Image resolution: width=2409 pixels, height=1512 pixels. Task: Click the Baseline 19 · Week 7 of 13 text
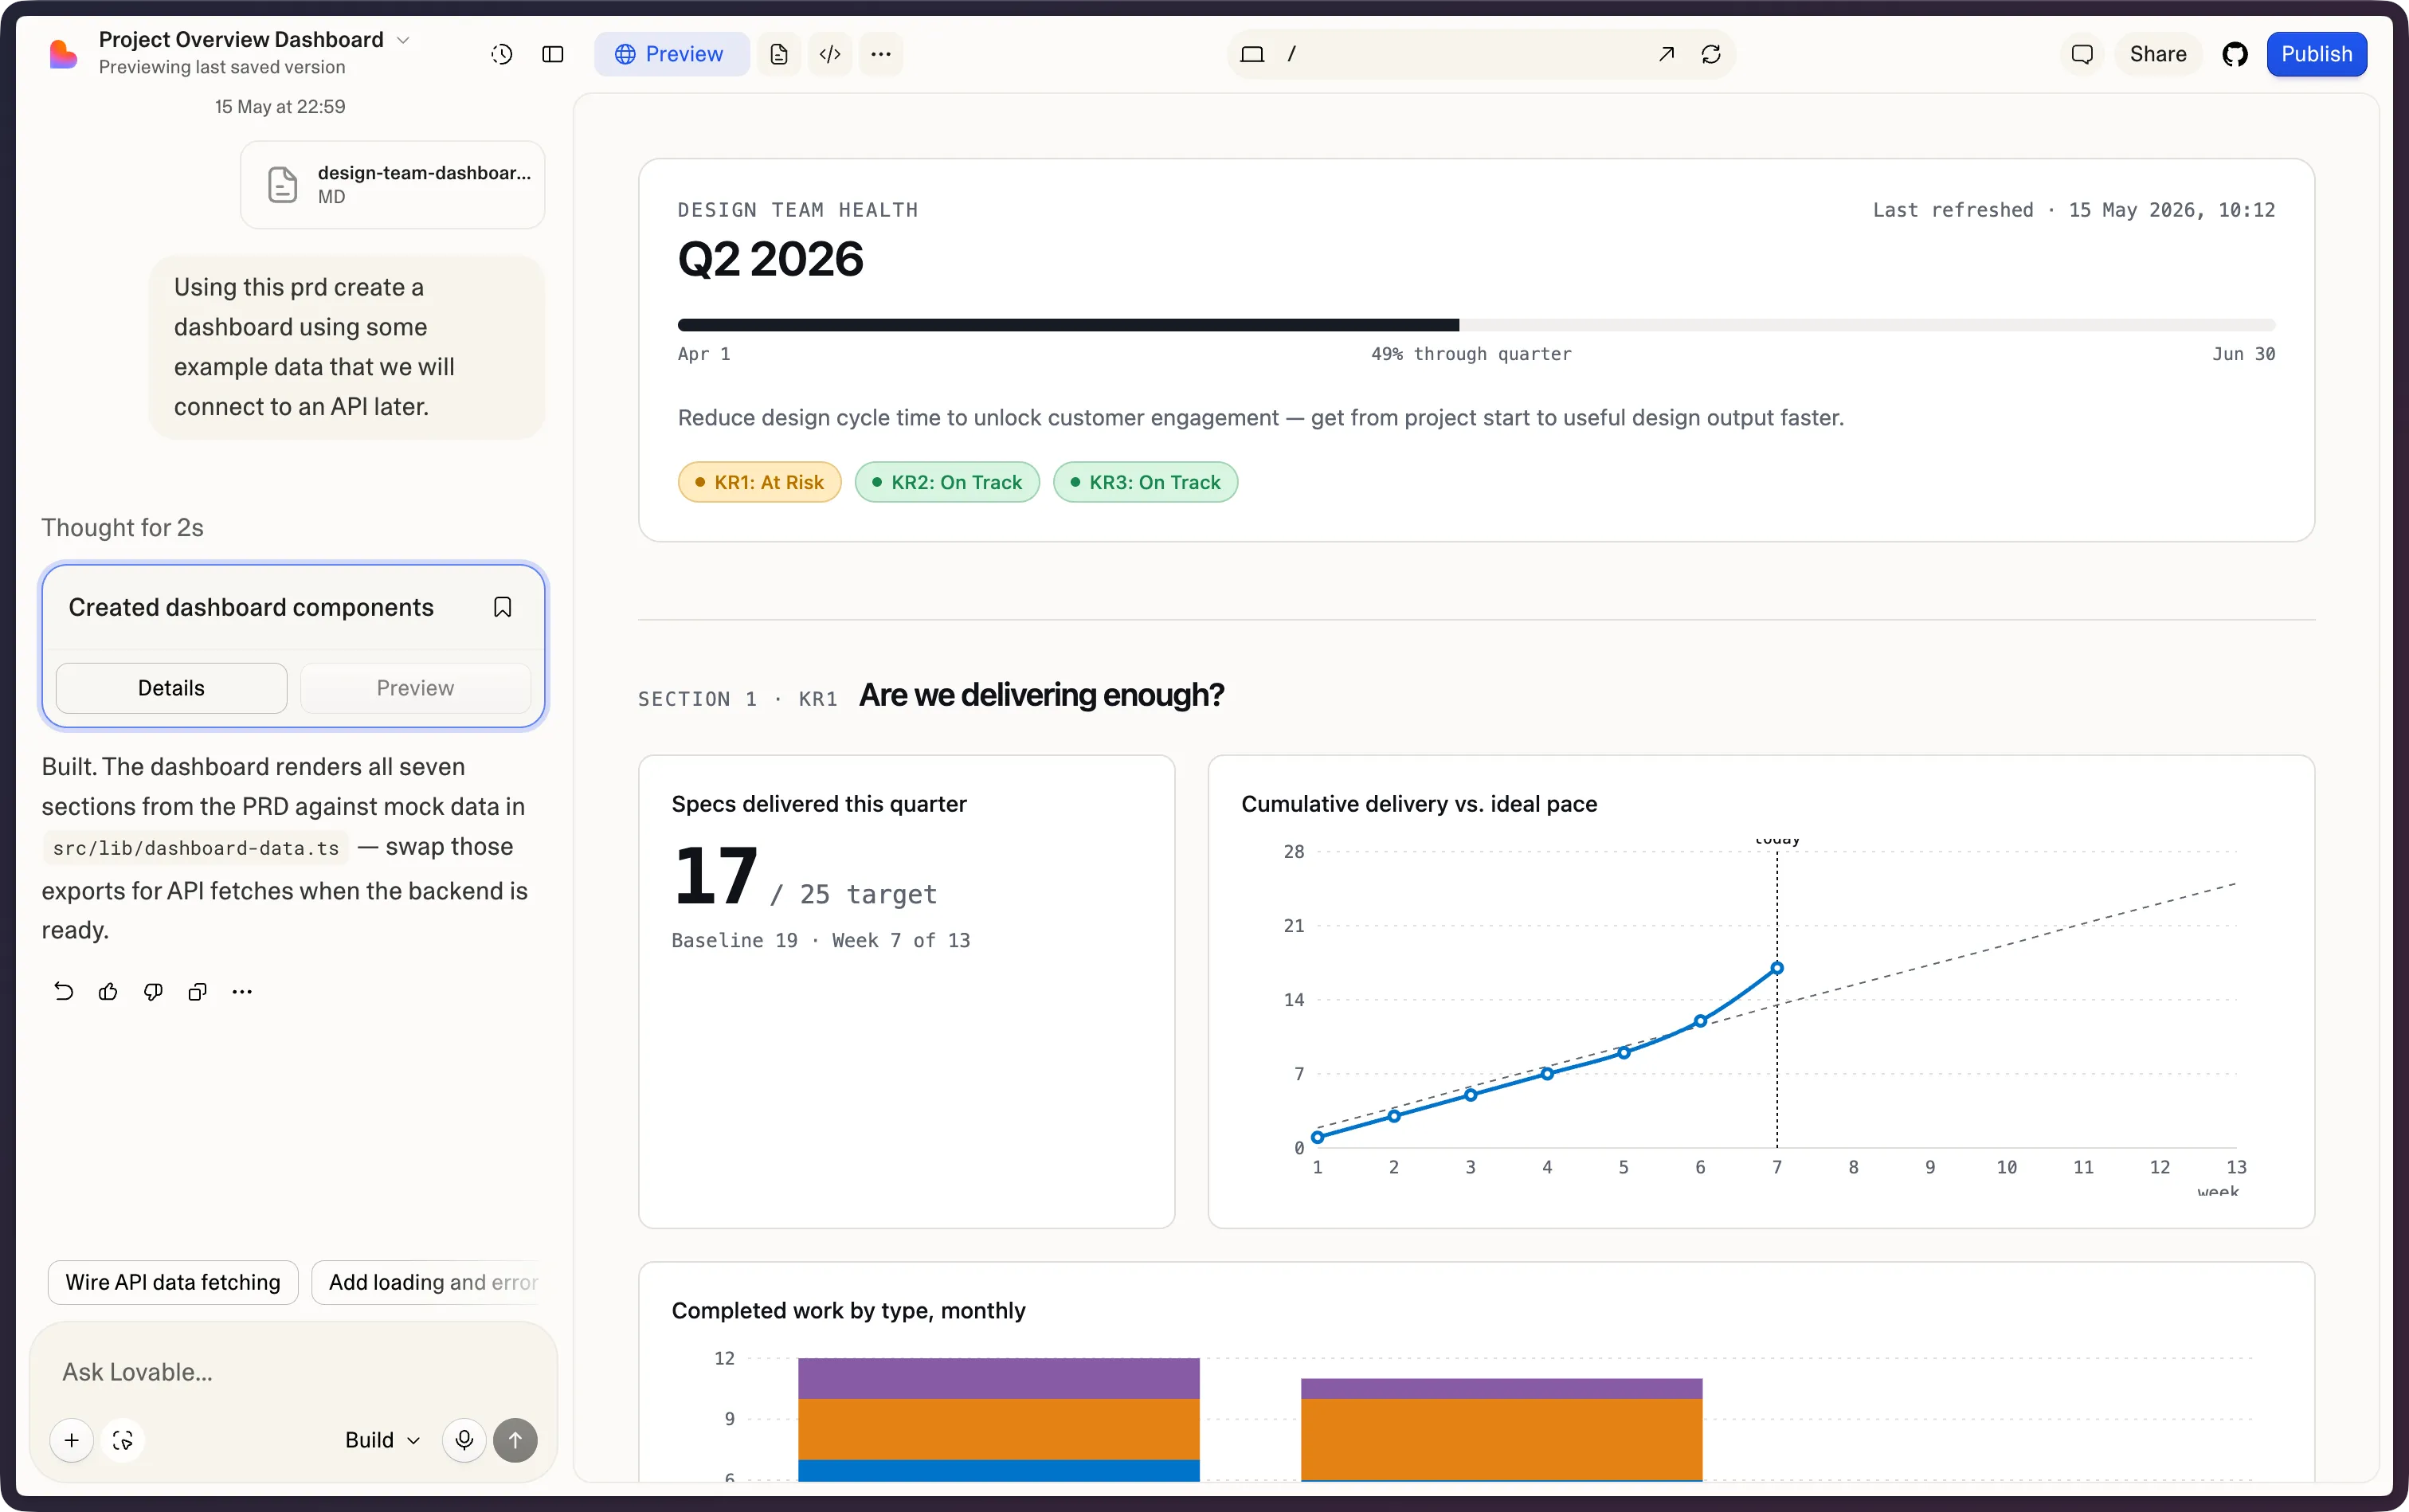pos(820,940)
